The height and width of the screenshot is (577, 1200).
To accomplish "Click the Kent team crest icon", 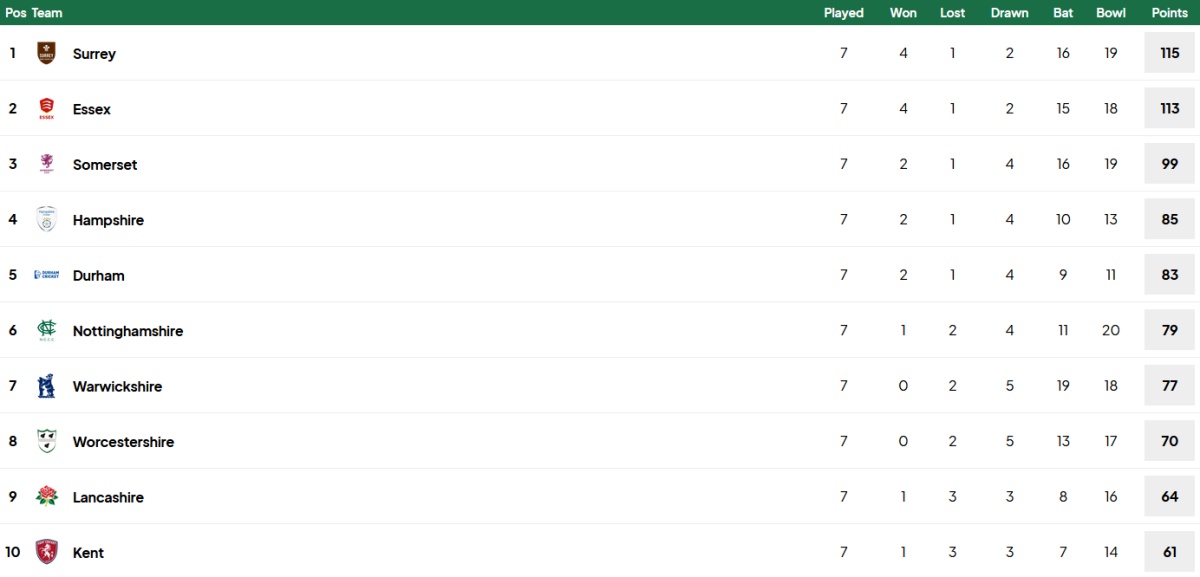I will tap(46, 552).
